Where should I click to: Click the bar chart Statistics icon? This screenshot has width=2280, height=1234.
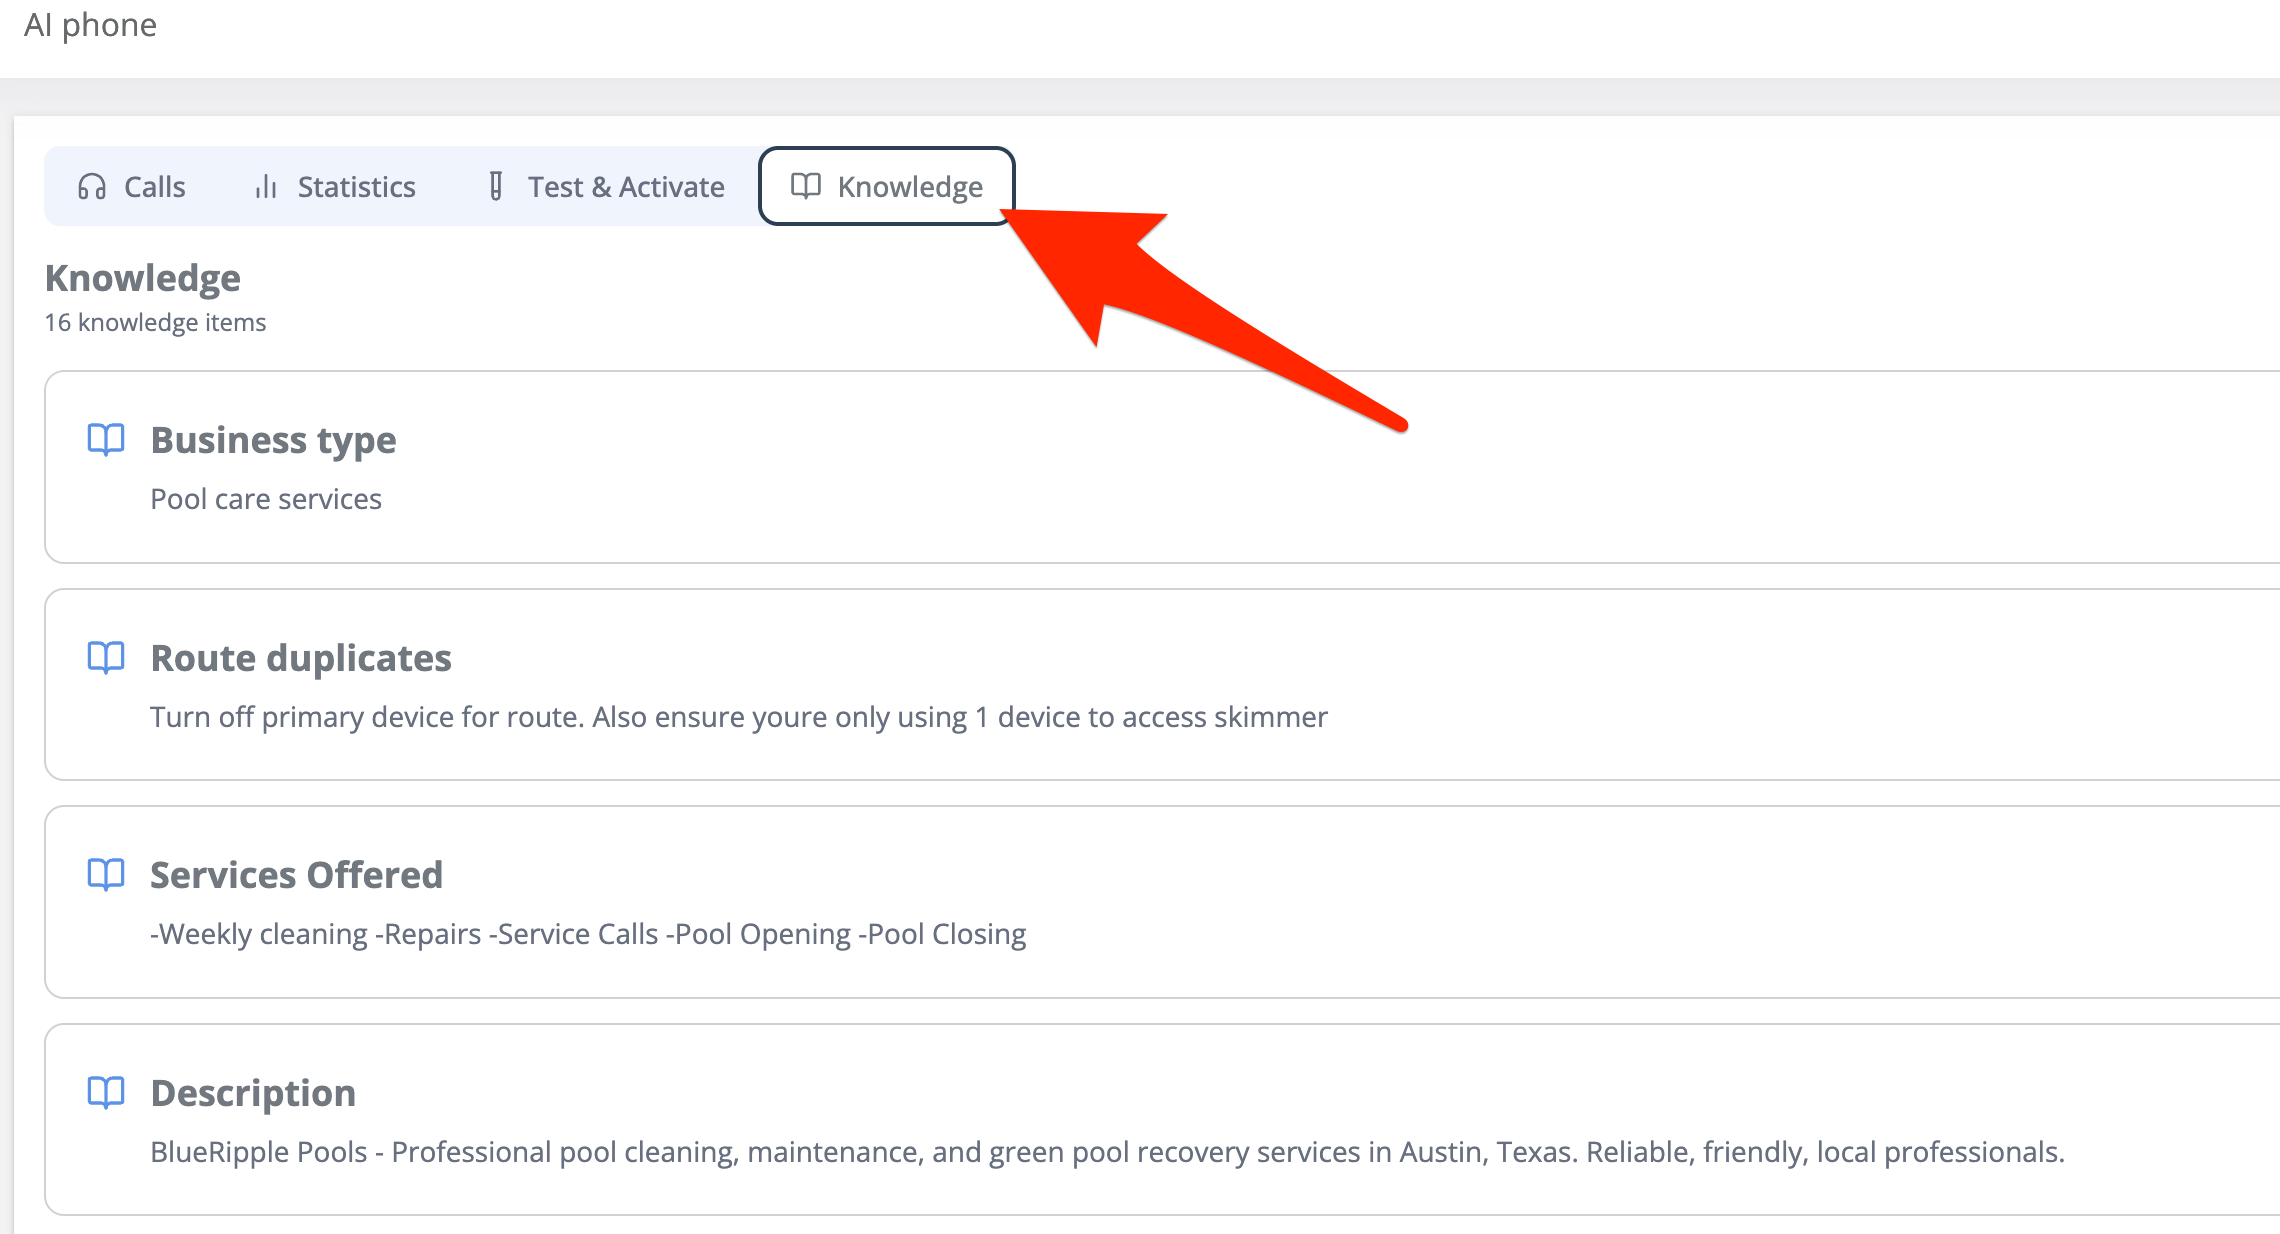click(x=265, y=187)
